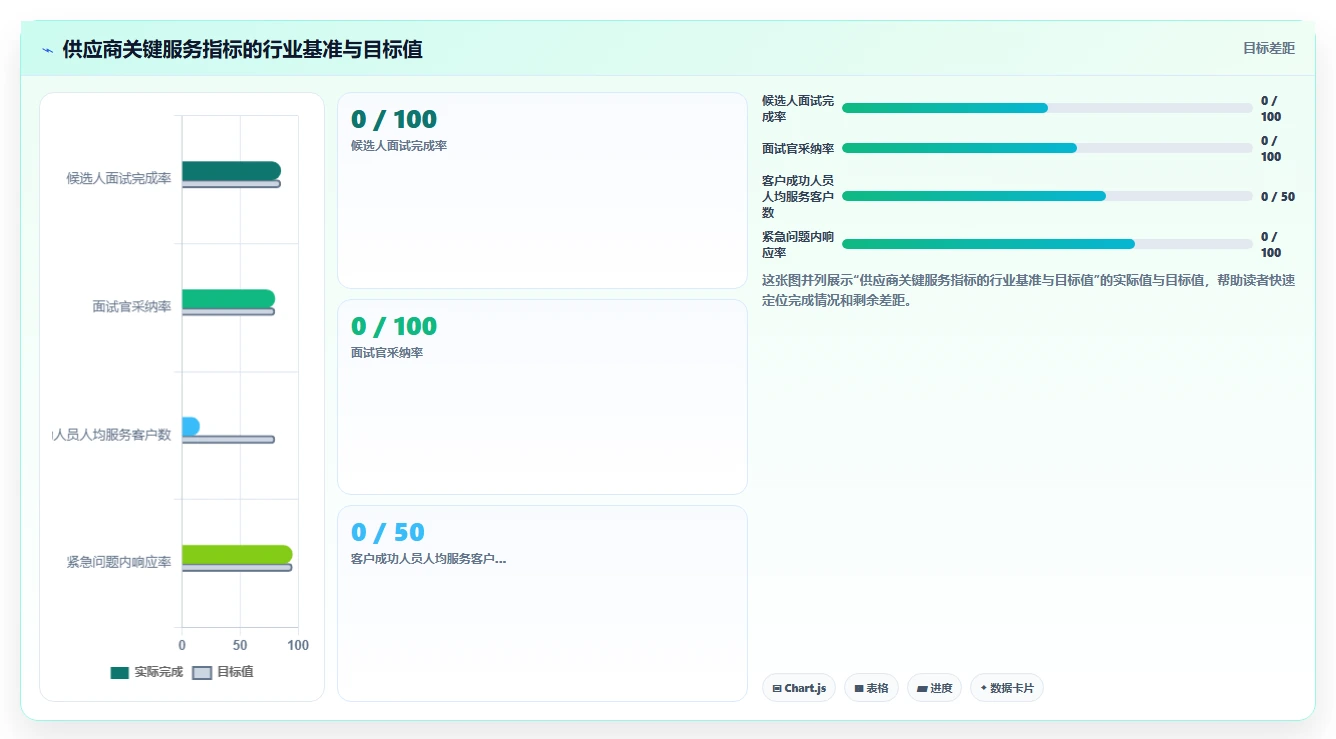This screenshot has height=739, width=1336.
Task: Click the x-axis value 100
Action: pos(297,646)
